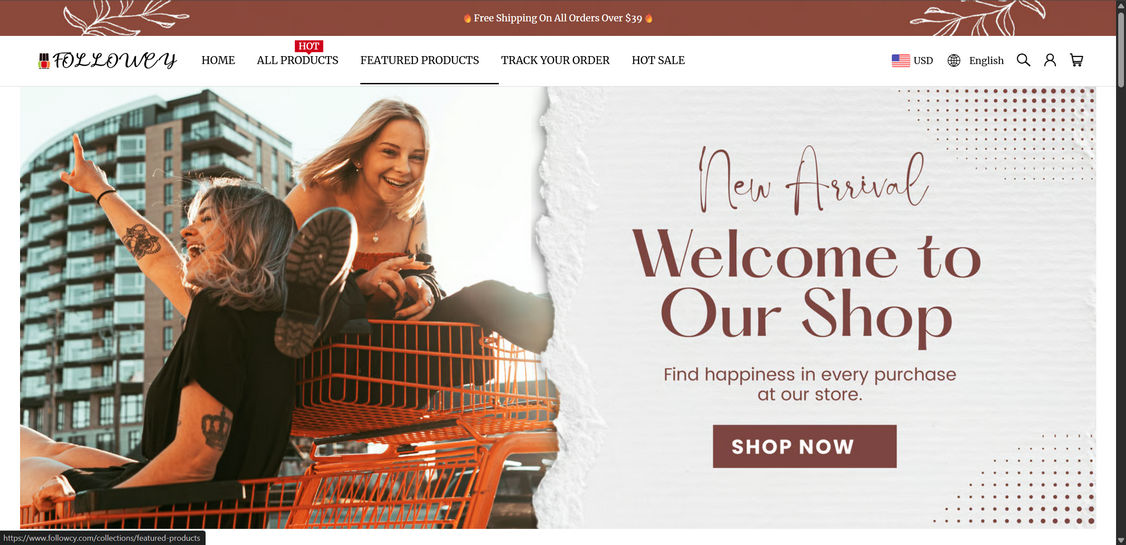Click the SHOP NOW button
The height and width of the screenshot is (545, 1126).
(804, 446)
